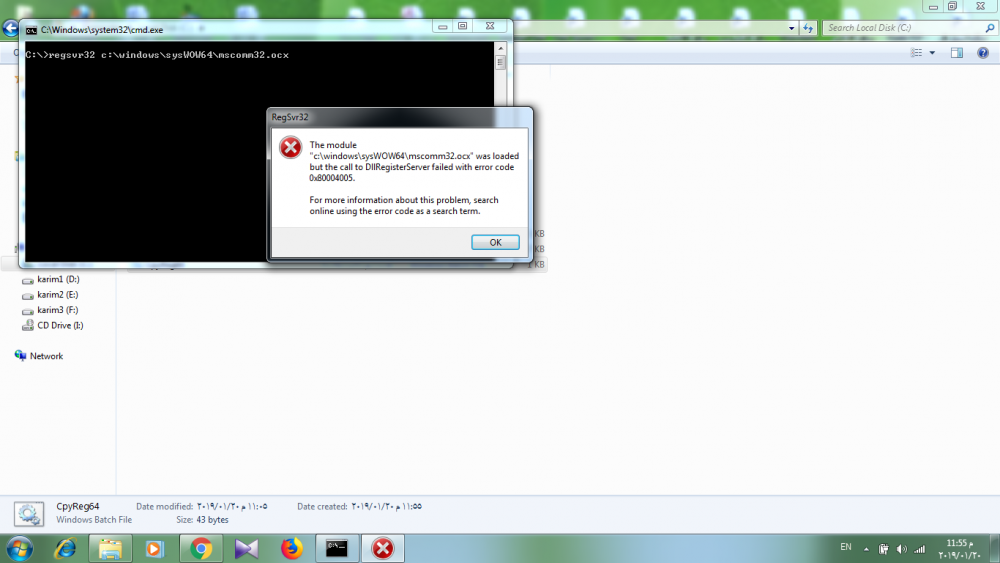Select karim2 (E:) drive in navigation pane
Viewport: 1000px width, 563px height.
point(57,295)
